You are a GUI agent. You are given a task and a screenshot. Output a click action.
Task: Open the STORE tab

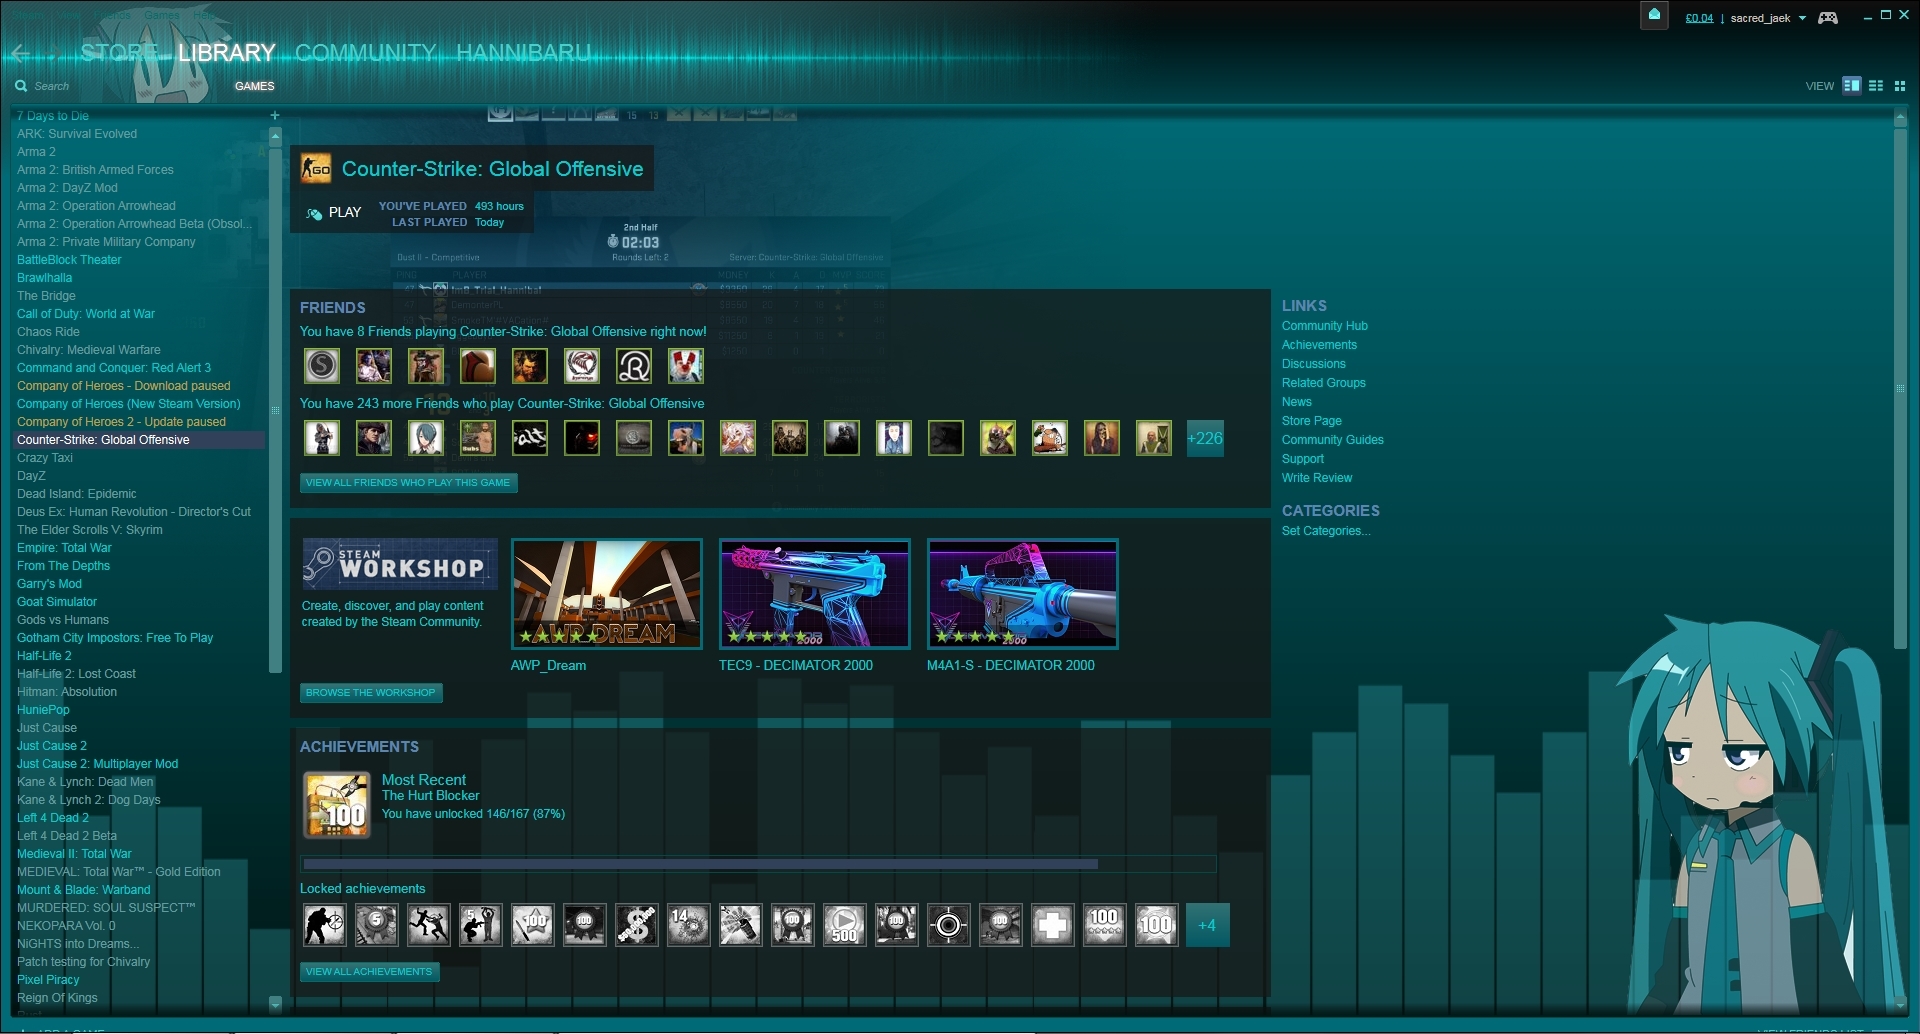coord(119,53)
